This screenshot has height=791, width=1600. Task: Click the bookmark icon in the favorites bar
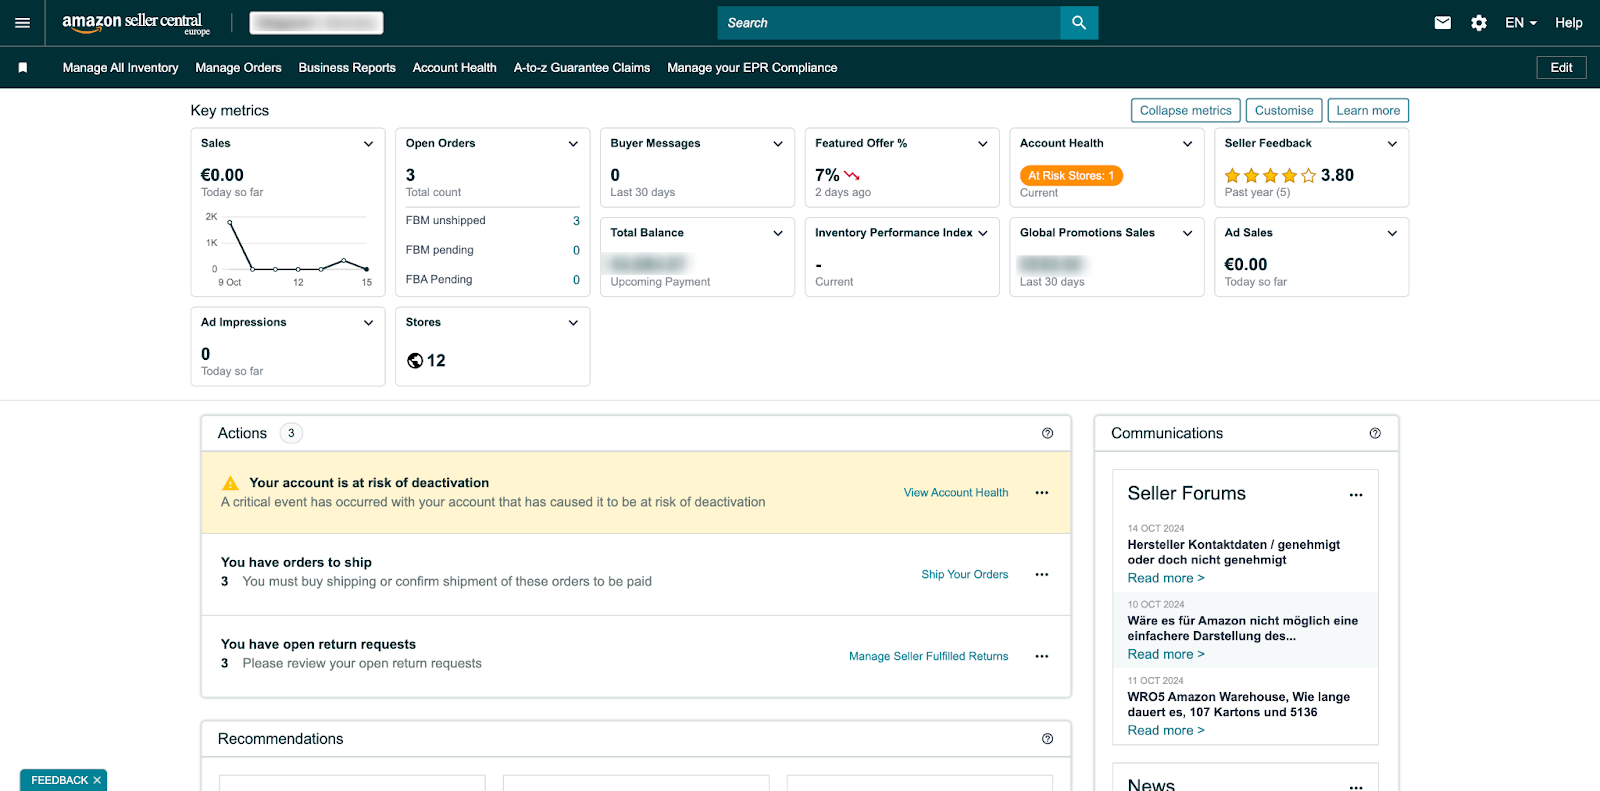[x=22, y=68]
